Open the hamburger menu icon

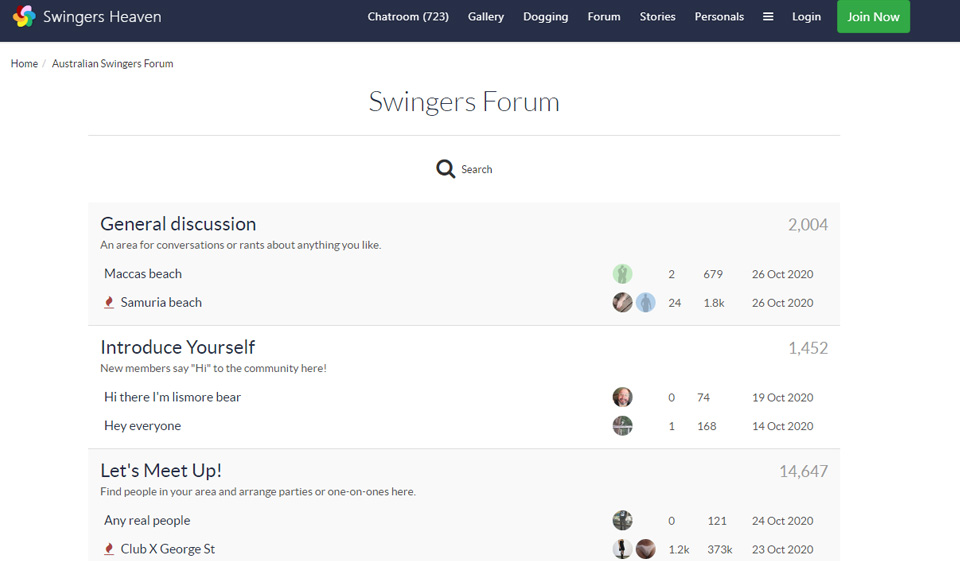pos(768,17)
